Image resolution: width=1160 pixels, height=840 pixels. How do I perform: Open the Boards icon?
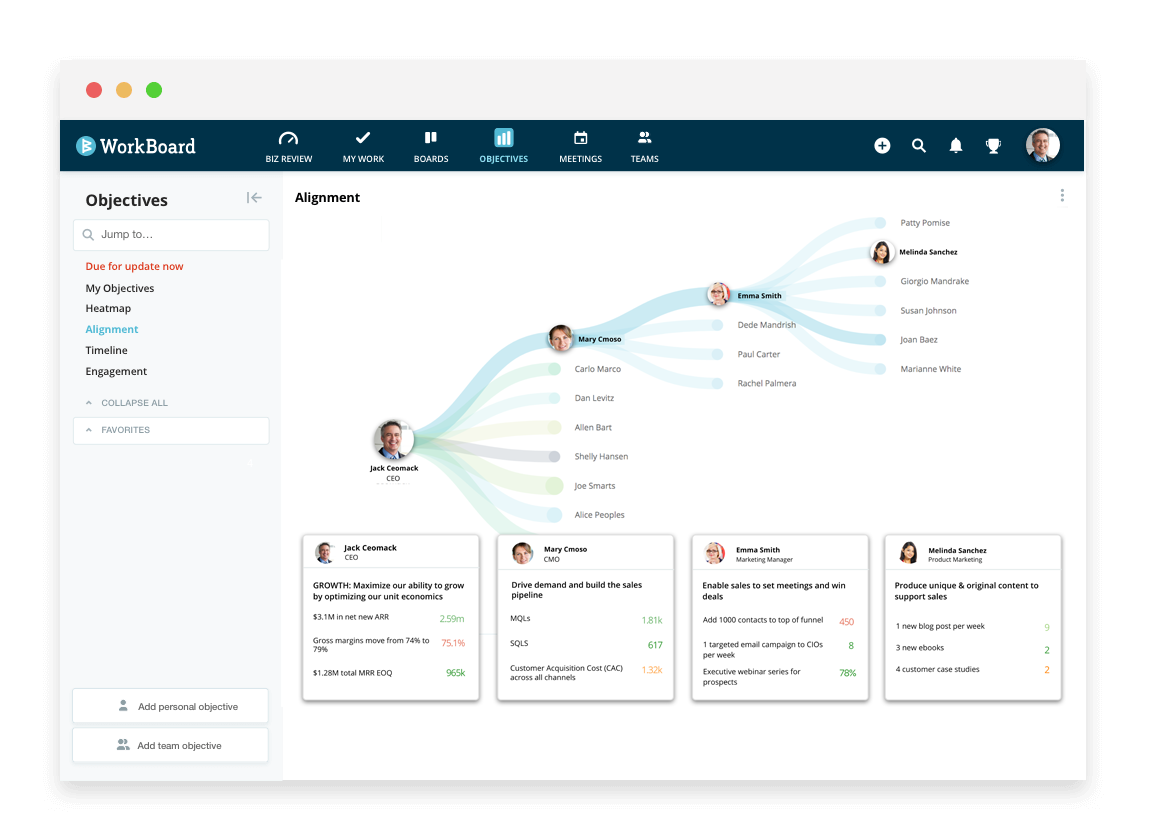coord(431,138)
